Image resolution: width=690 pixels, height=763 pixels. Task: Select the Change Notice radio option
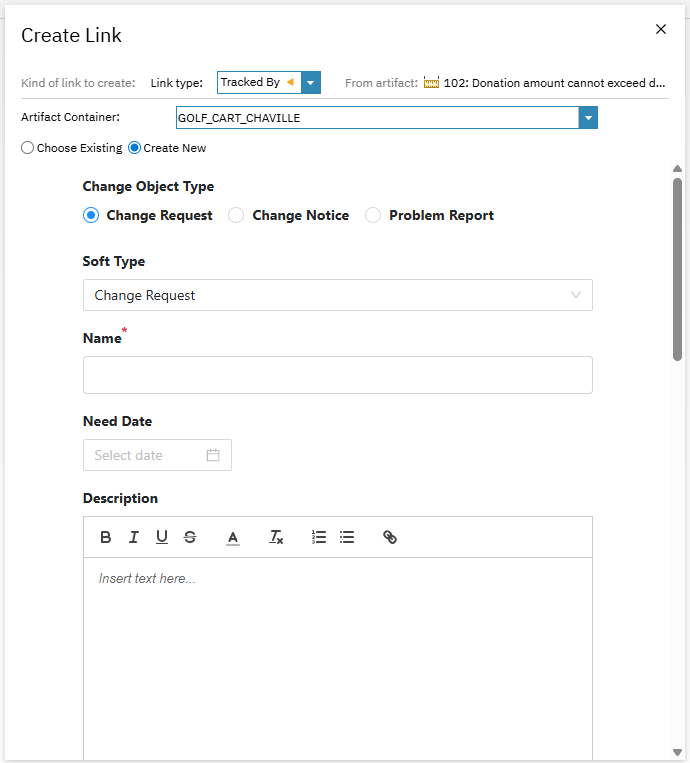(237, 215)
